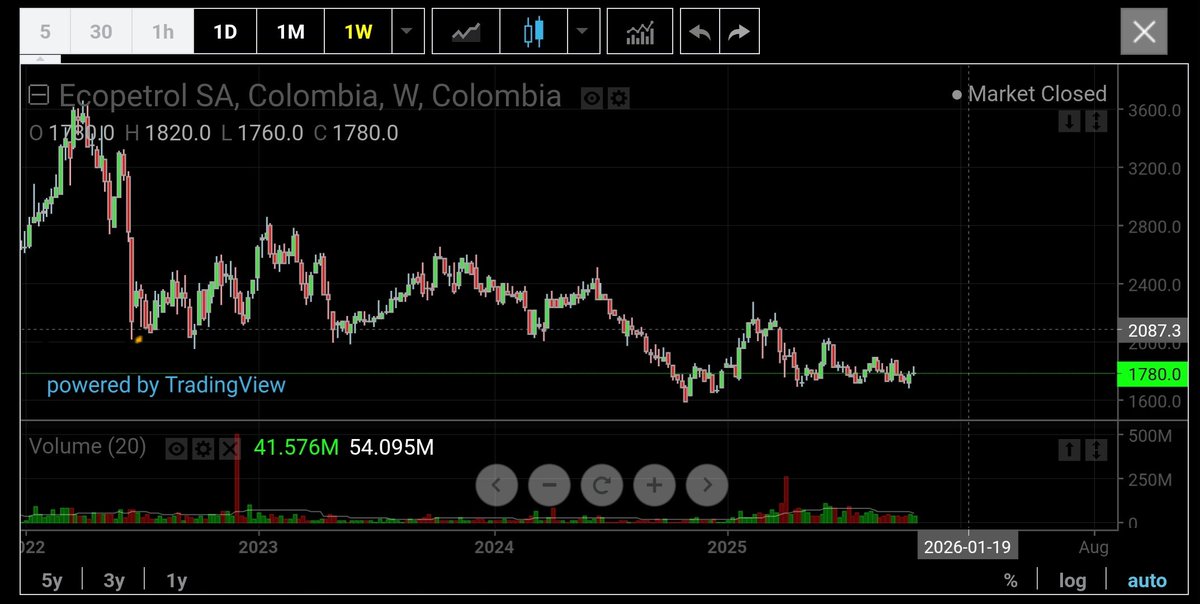
Task: Toggle Ecopetrol series visibility eye
Action: pos(592,97)
